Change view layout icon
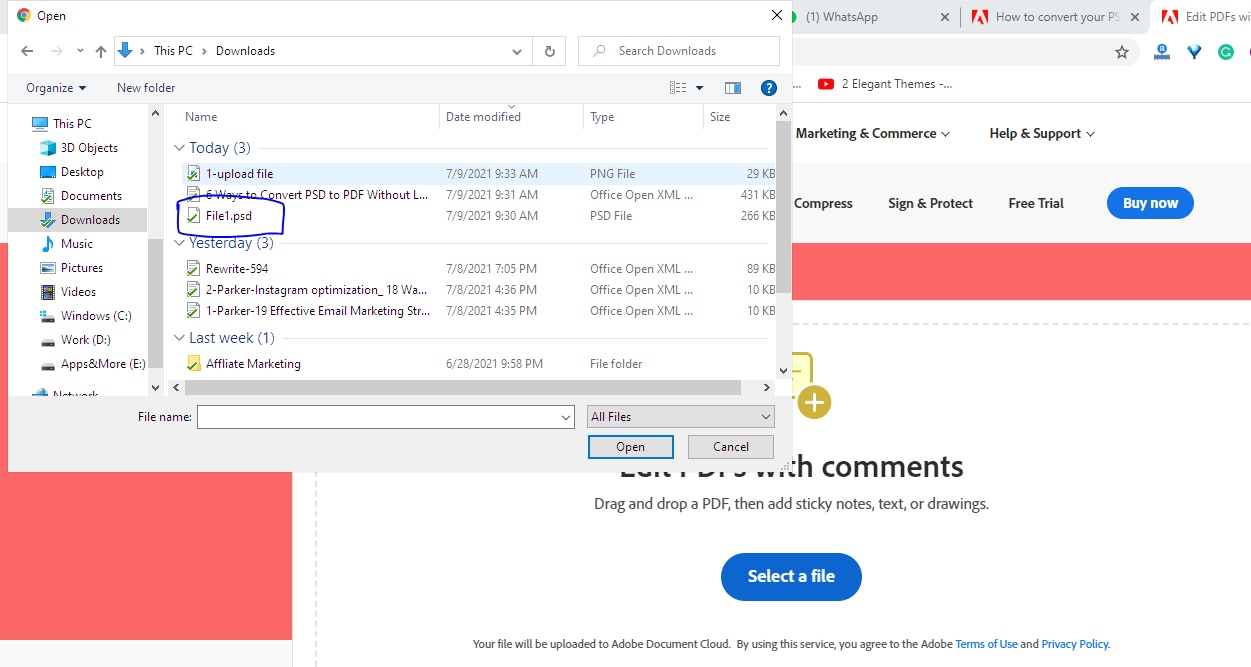The image size is (1251, 667). 678,88
